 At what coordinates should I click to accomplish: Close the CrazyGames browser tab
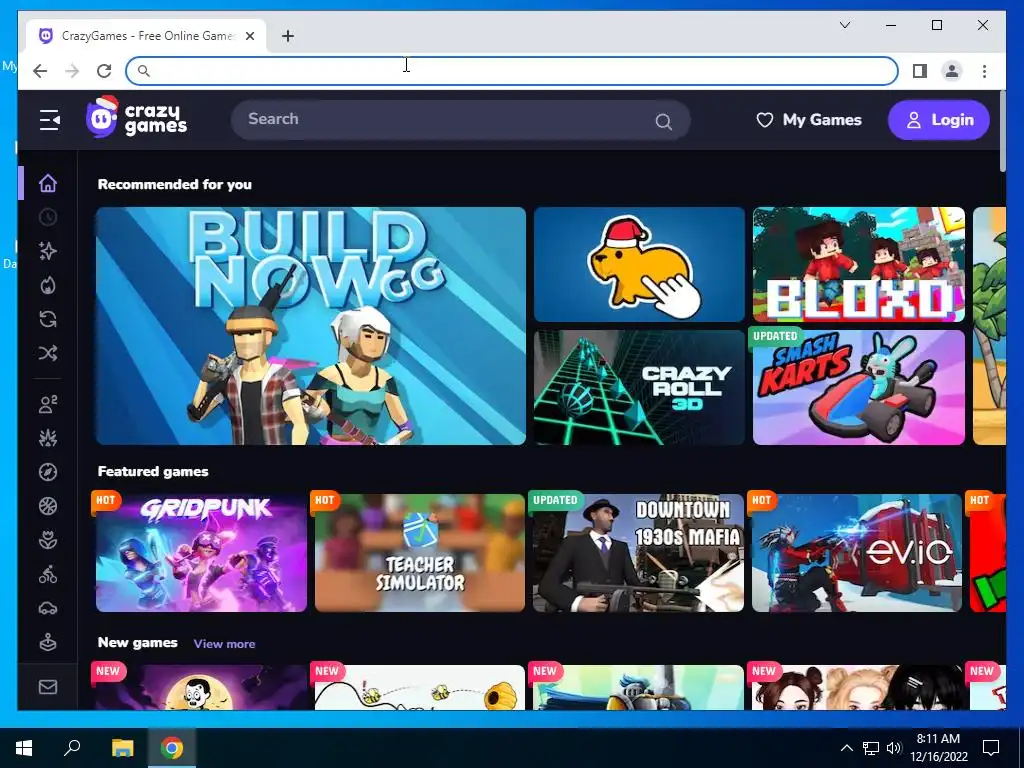[x=250, y=36]
